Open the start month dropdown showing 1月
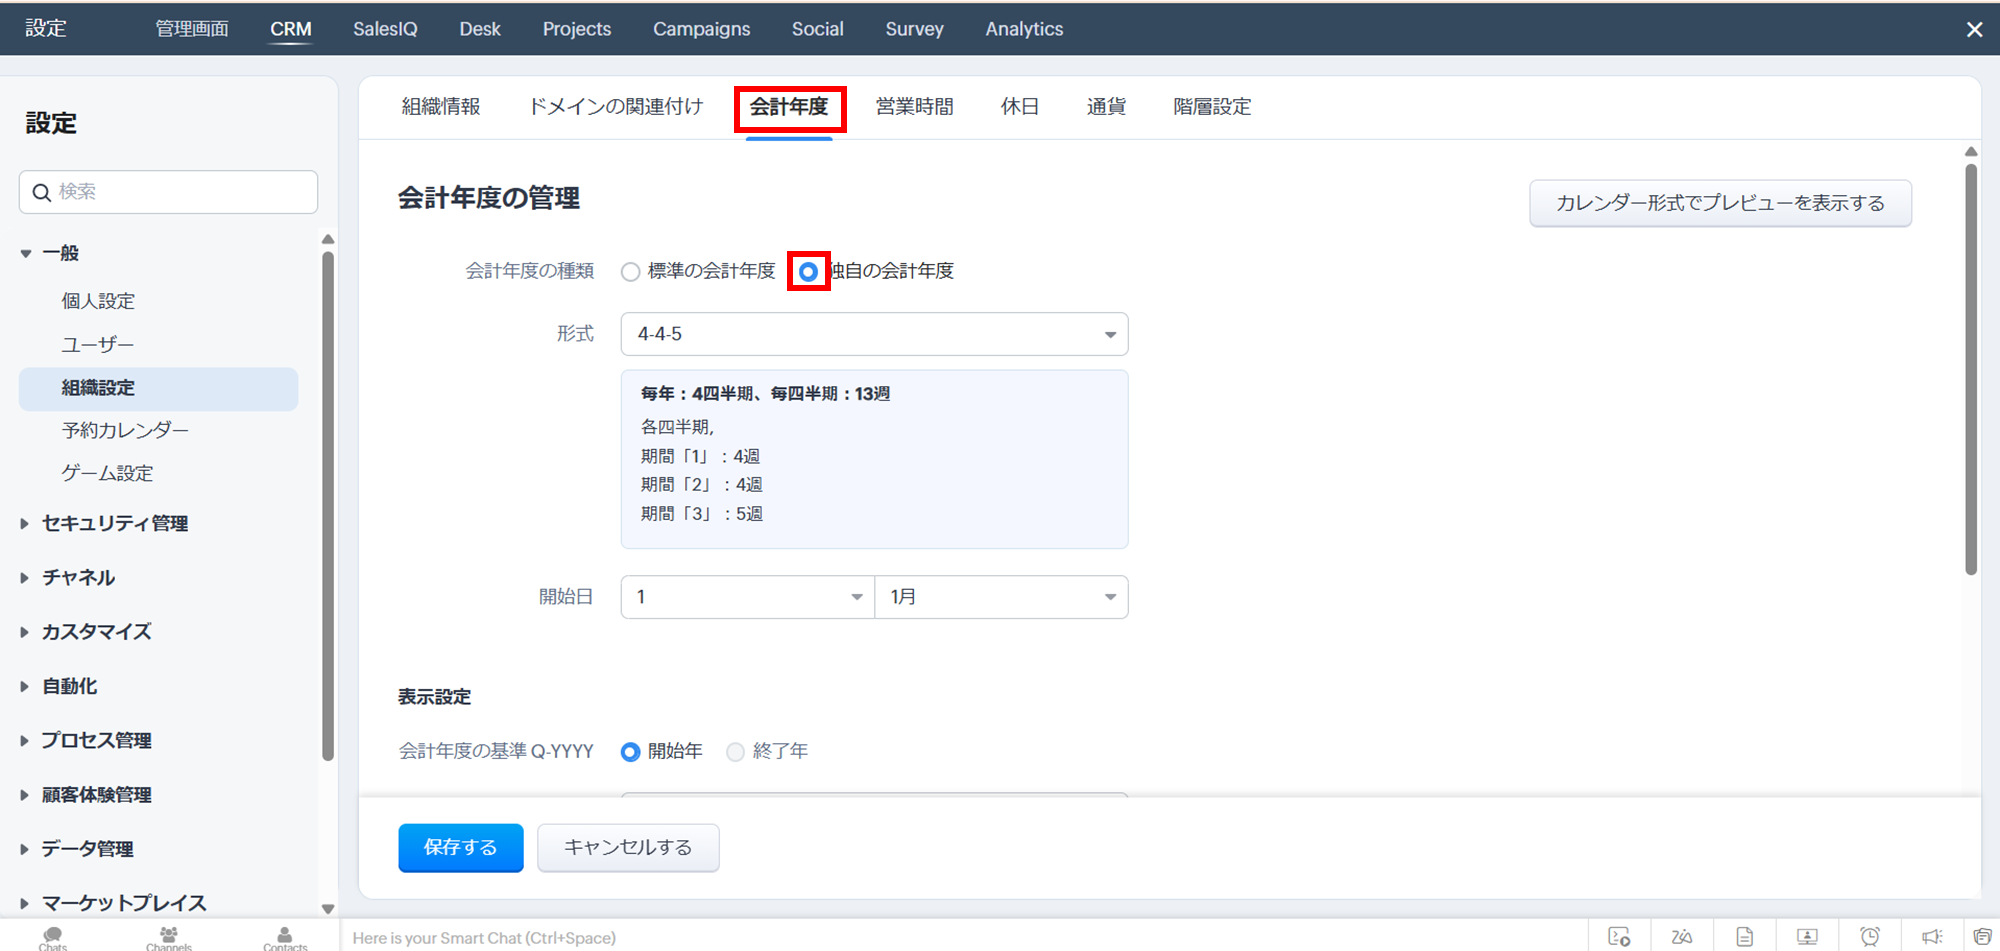Image resolution: width=2000 pixels, height=951 pixels. [x=1001, y=597]
